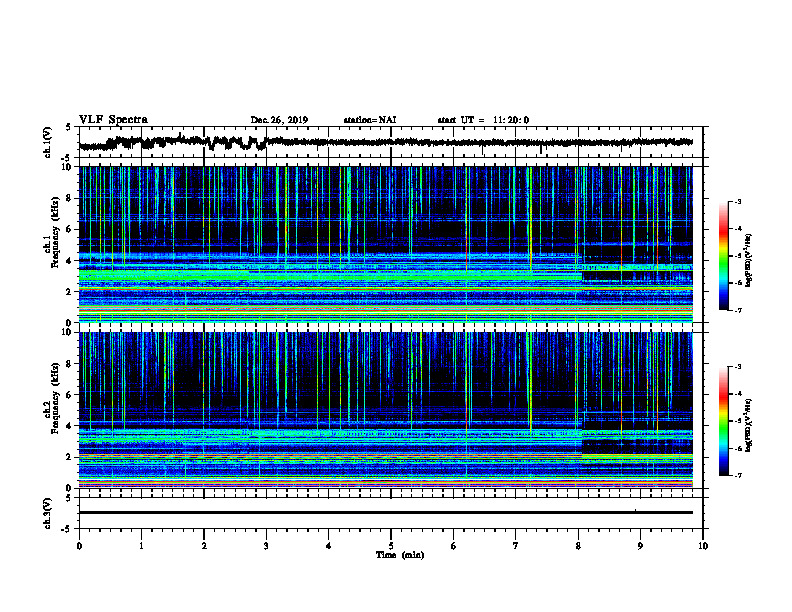This screenshot has height=612, width=792.
Task: Click the ch.1 spectrogram frequency tick "6"
Action: tap(70, 229)
